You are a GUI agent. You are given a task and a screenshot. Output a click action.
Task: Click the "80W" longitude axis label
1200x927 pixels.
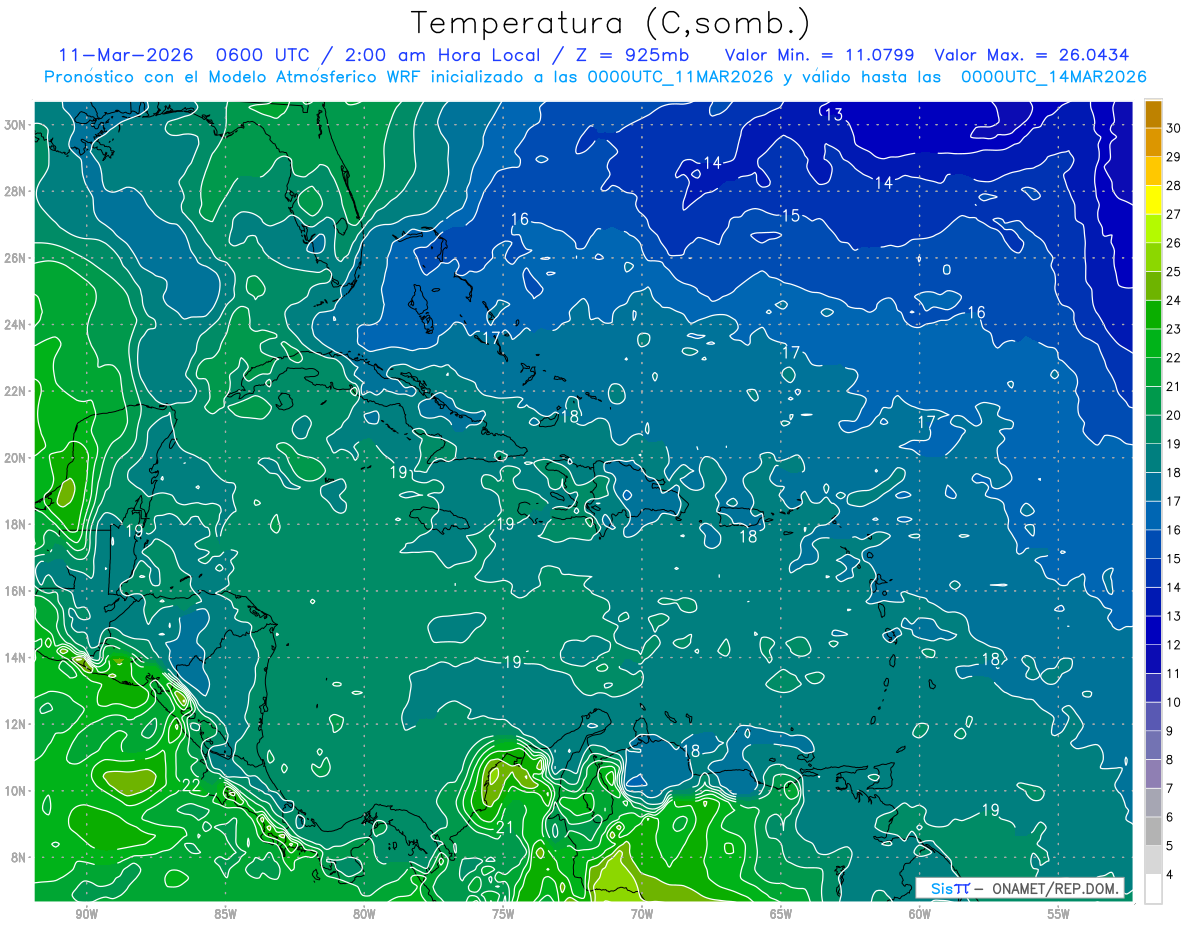pos(364,914)
